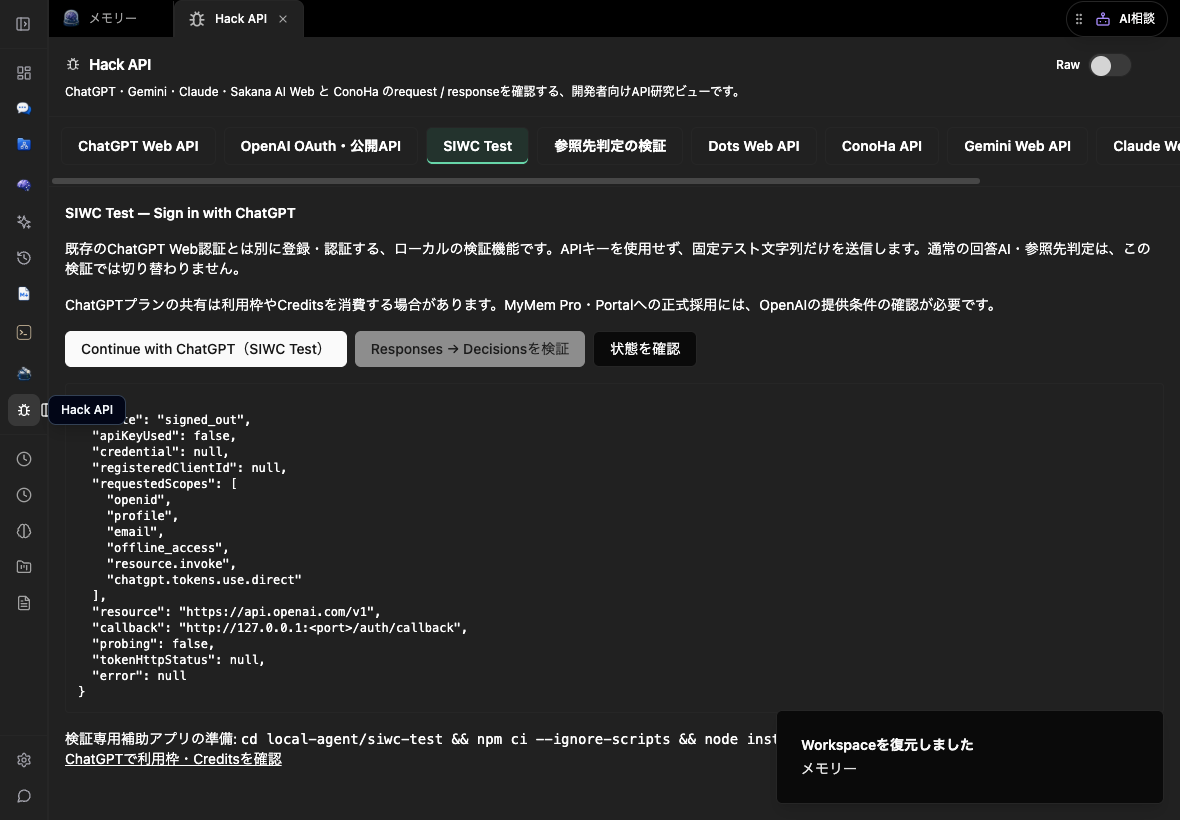Click the "error": null line
1180x820 pixels.
[x=138, y=676]
